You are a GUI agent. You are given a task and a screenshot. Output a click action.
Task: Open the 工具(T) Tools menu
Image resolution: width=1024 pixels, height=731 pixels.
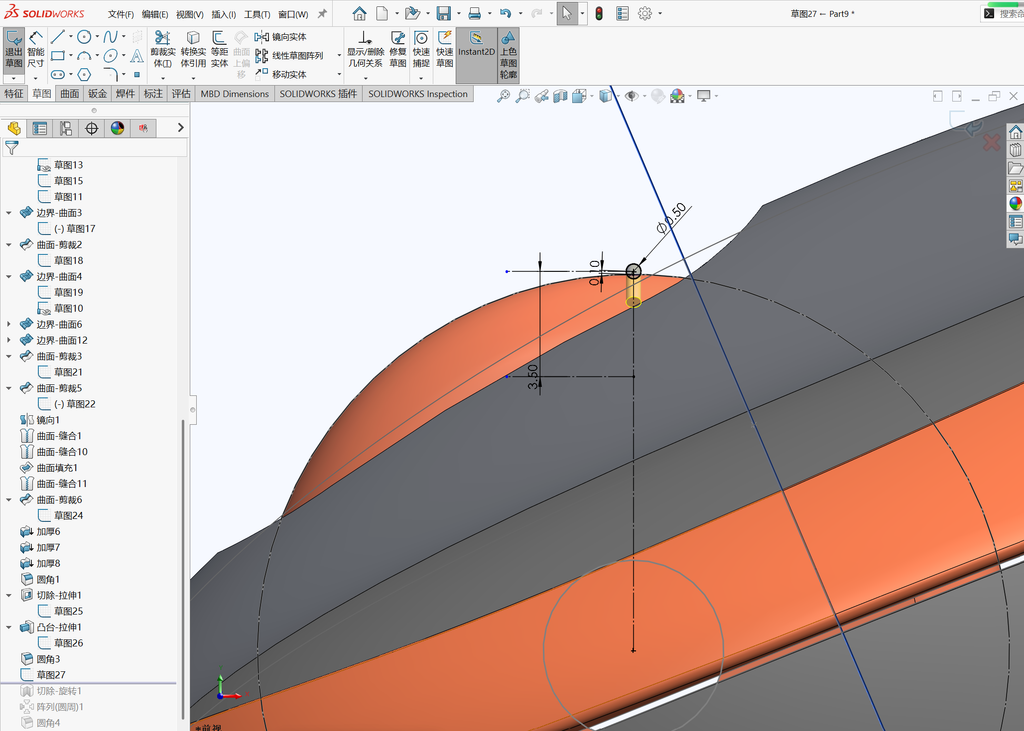point(257,14)
